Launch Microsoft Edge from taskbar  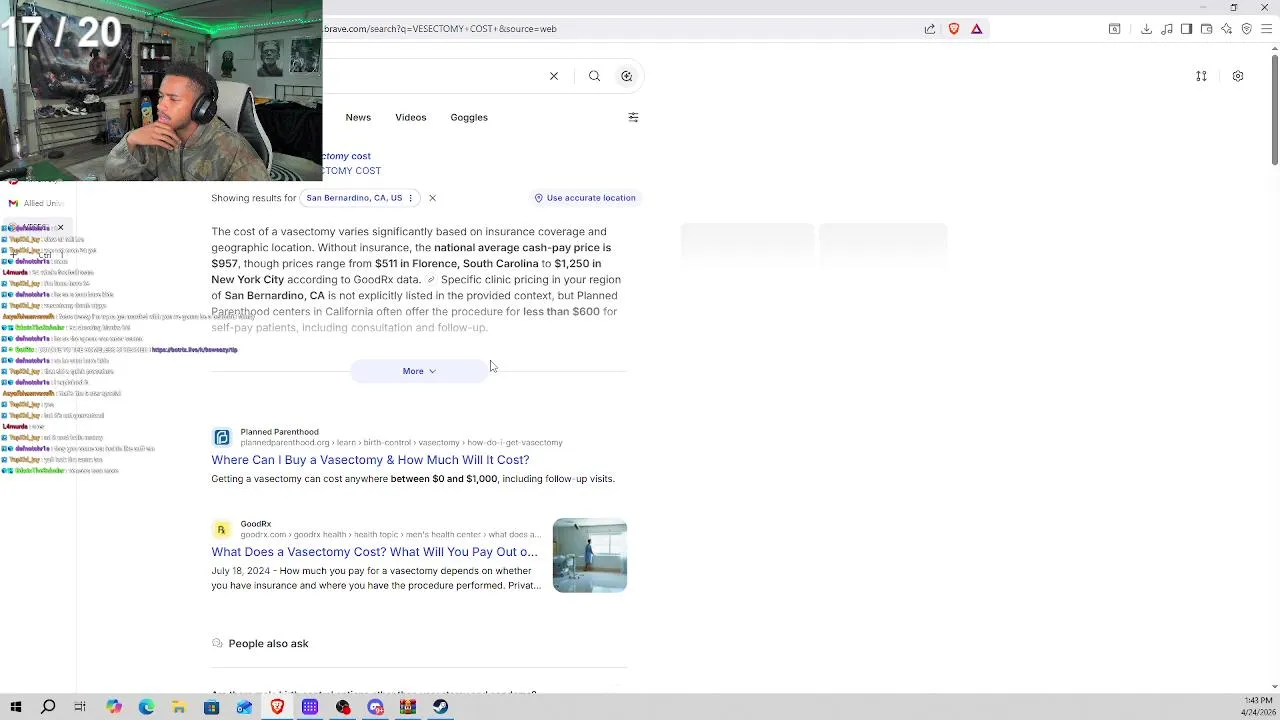(146, 707)
